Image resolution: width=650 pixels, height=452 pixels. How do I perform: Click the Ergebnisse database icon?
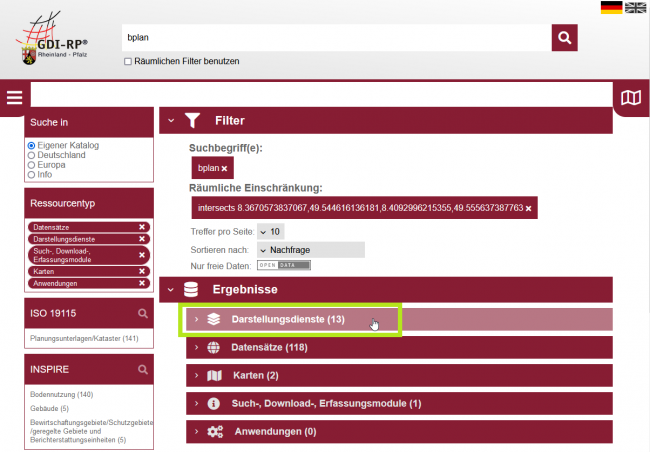coord(191,289)
